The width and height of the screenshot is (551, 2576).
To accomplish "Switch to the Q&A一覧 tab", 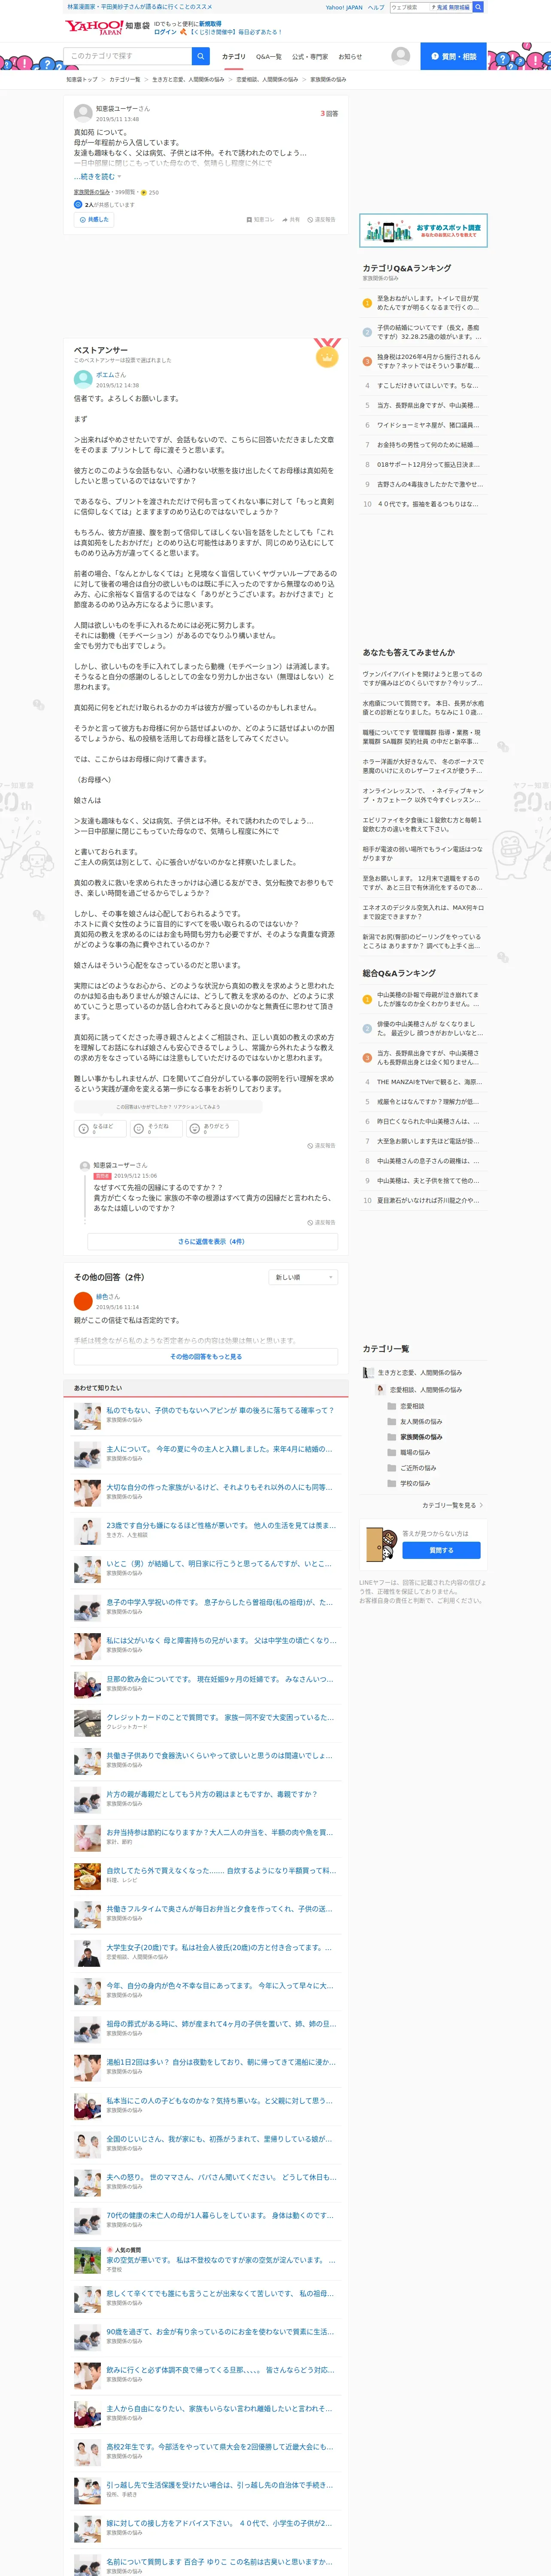I will click(269, 57).
